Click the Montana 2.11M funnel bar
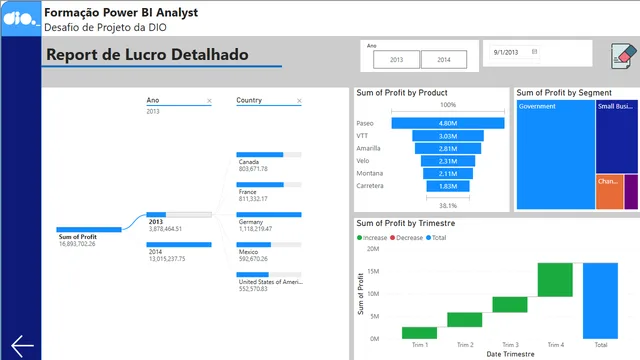Viewport: 640px width, 360px height. [448, 174]
